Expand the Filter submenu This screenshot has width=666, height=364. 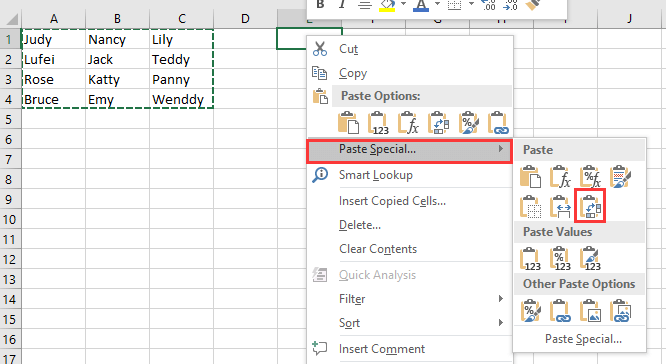tap(409, 299)
